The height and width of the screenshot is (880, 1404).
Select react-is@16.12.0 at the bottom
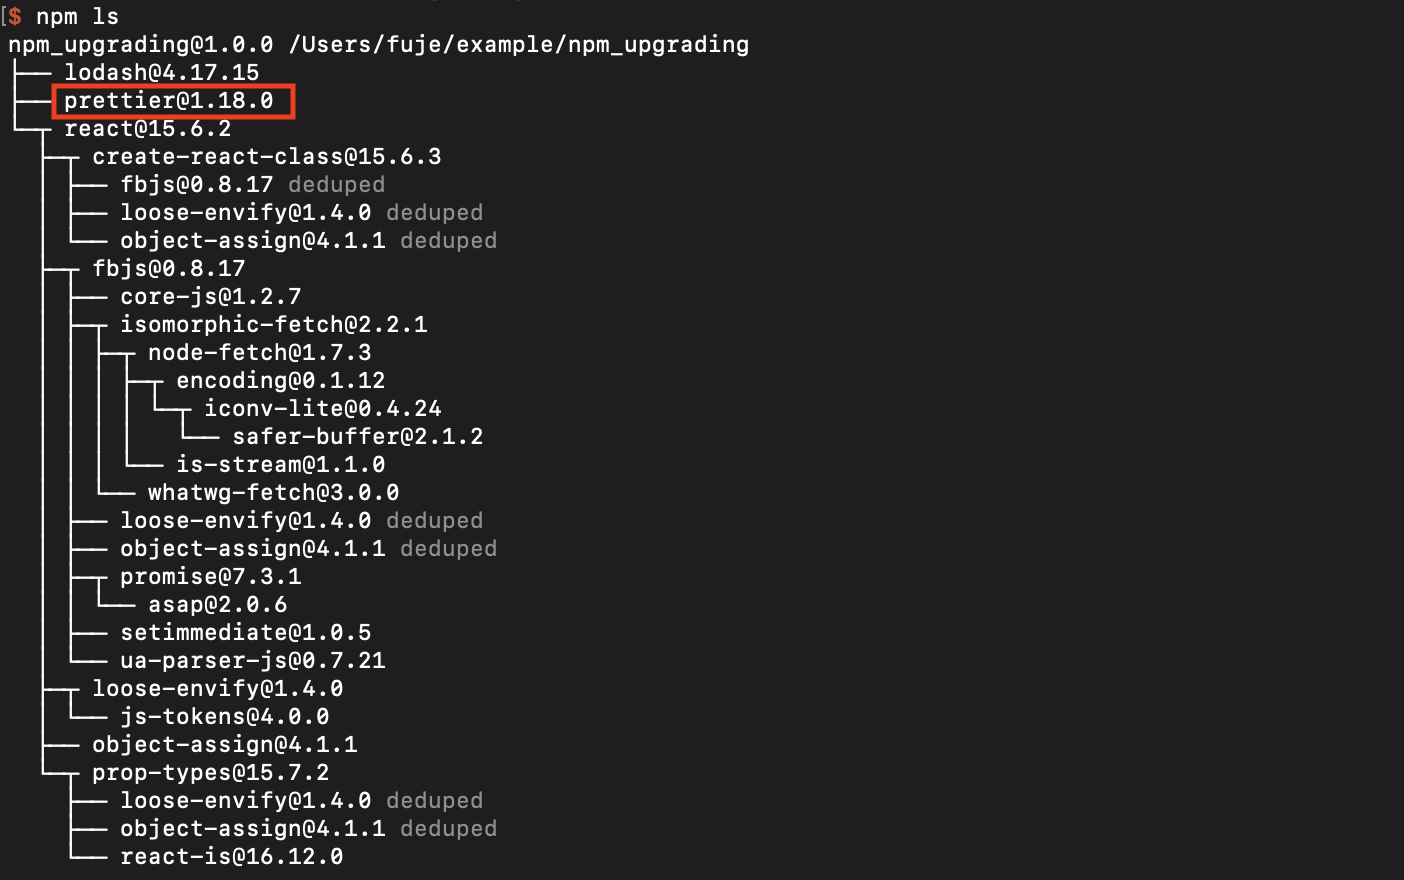[x=231, y=857]
